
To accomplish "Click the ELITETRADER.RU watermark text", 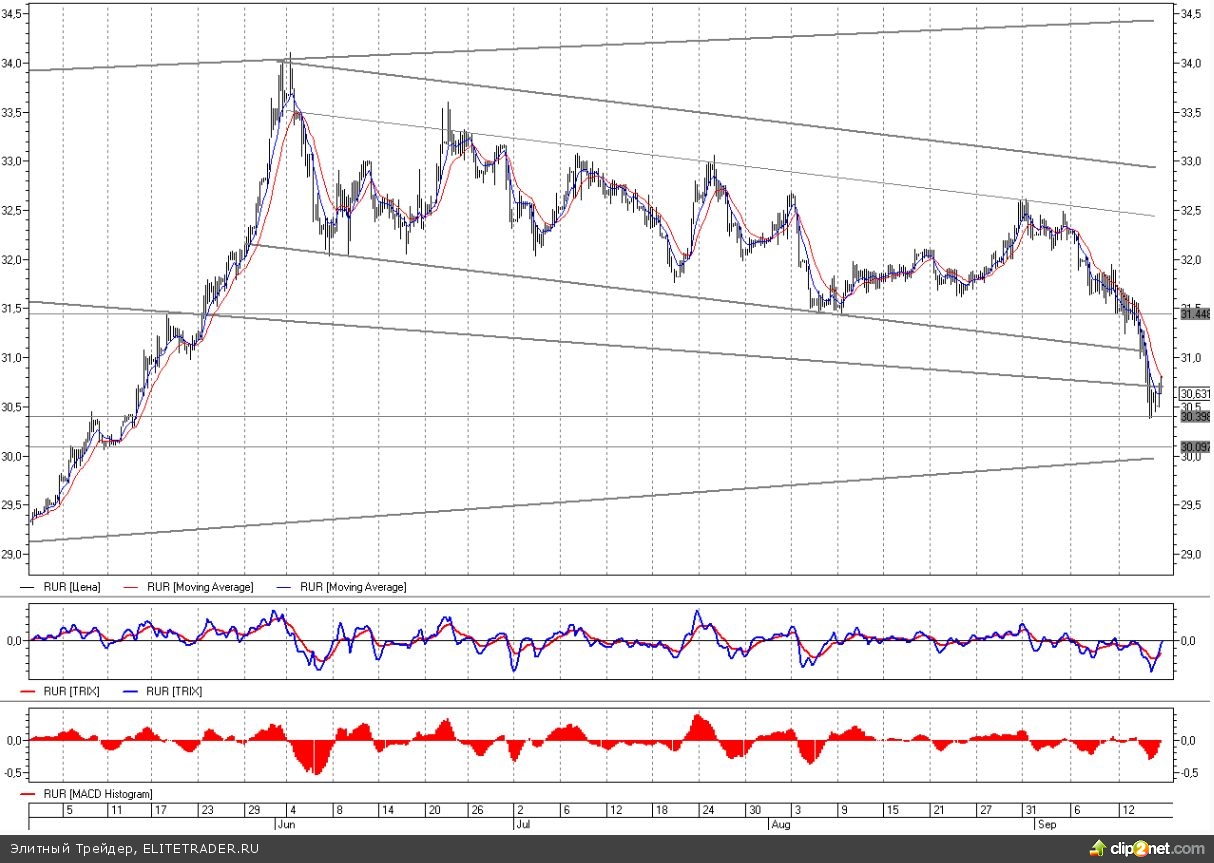I will pyautogui.click(x=191, y=849).
